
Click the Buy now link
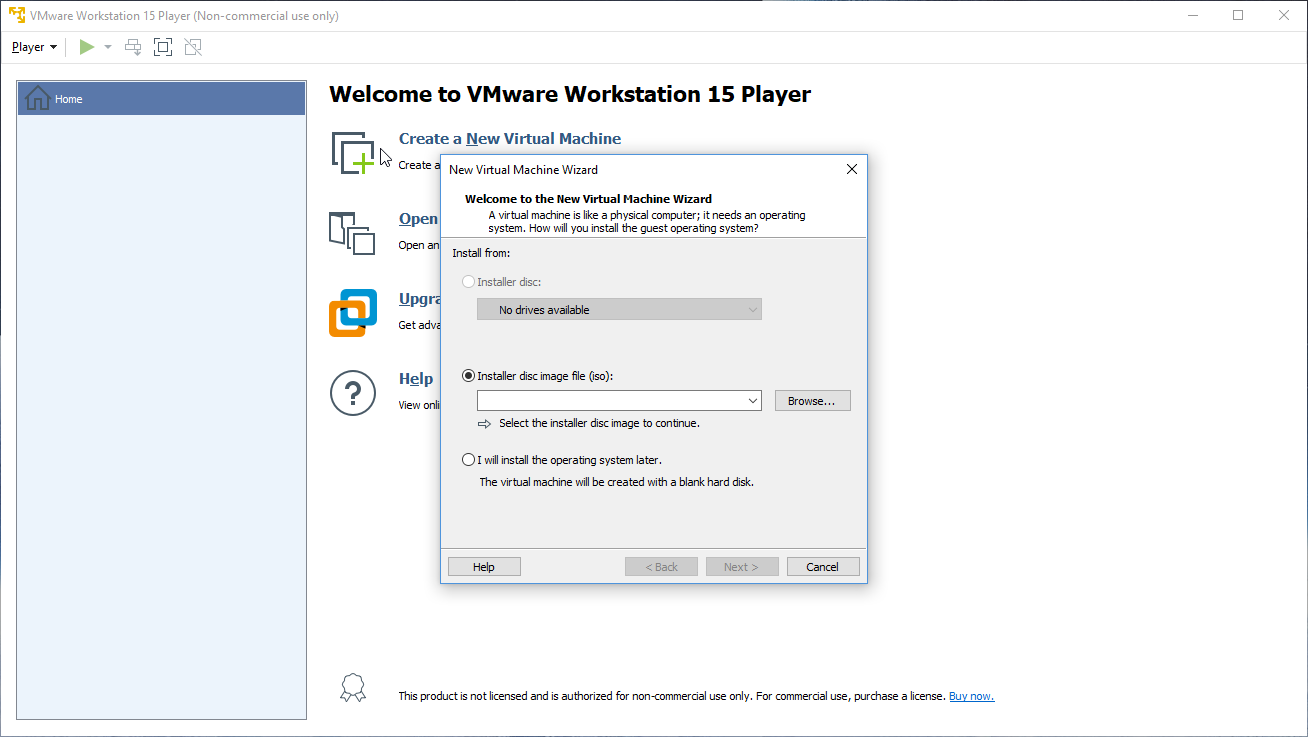tap(971, 696)
